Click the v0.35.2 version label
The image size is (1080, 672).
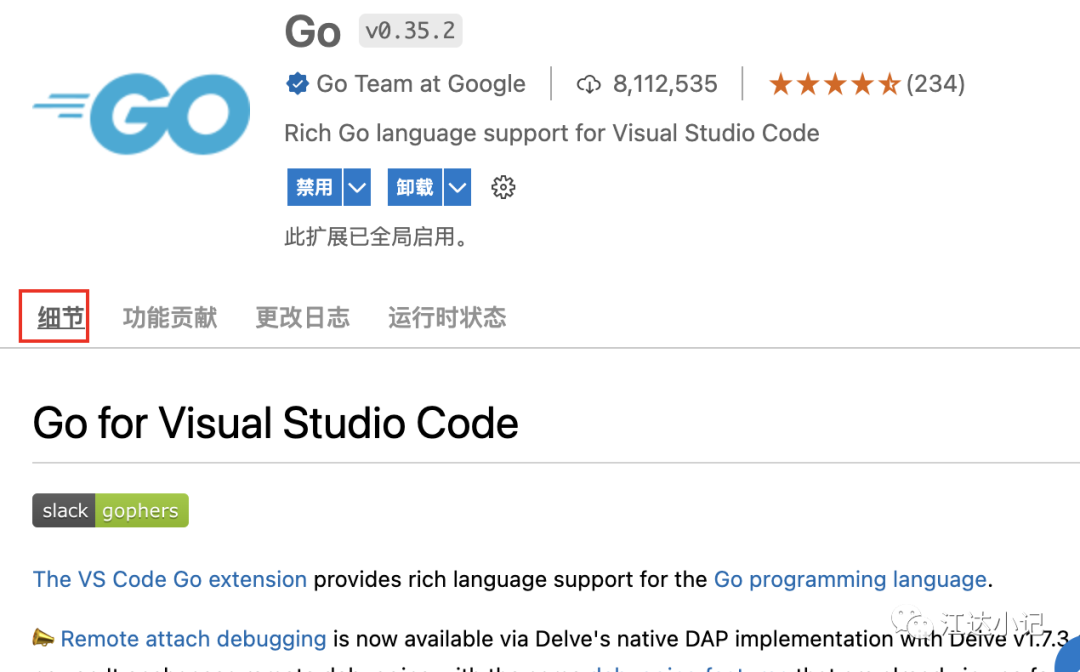[x=411, y=31]
